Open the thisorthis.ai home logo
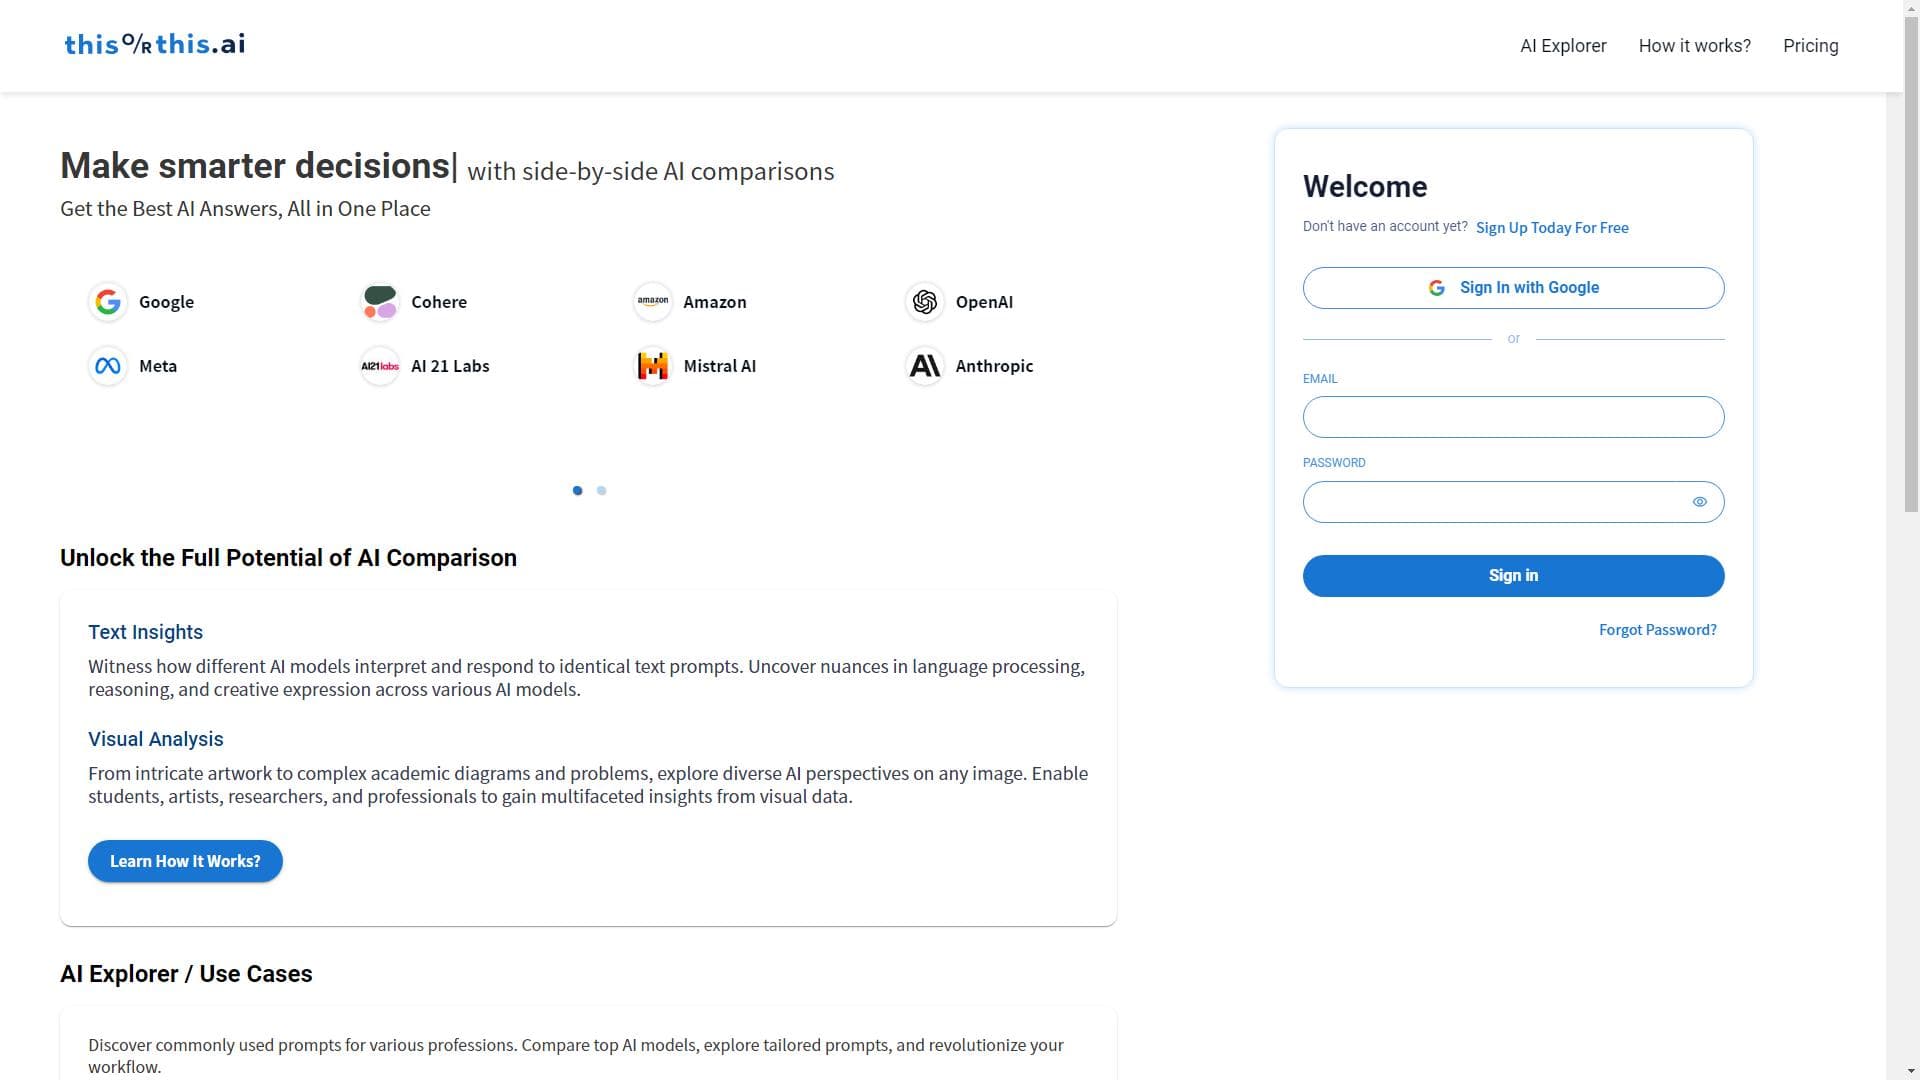Screen dimensions: 1920x1080 155,44
